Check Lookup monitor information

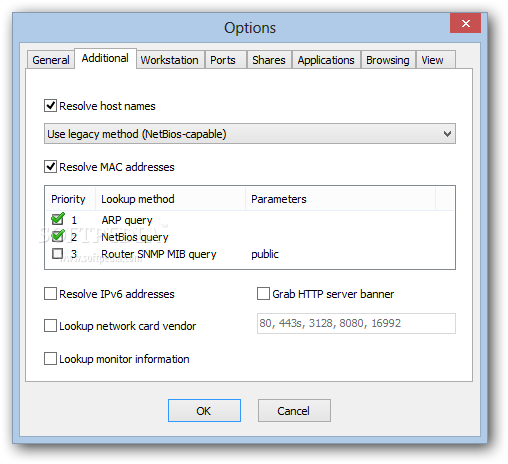[x=50, y=359]
